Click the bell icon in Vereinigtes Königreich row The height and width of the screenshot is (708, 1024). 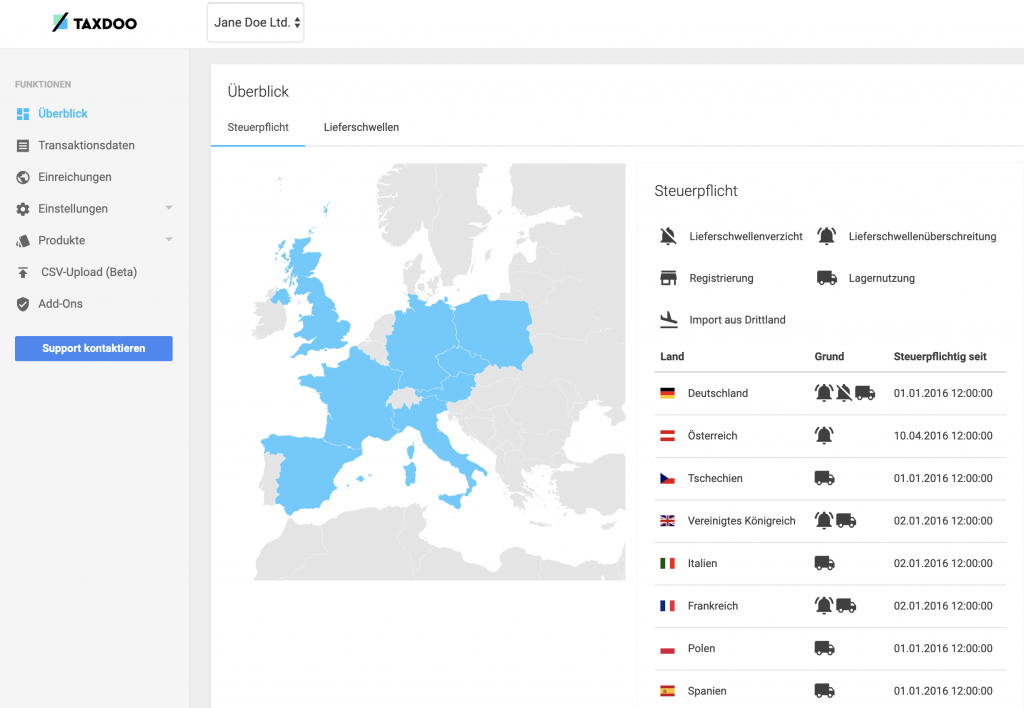coord(824,520)
